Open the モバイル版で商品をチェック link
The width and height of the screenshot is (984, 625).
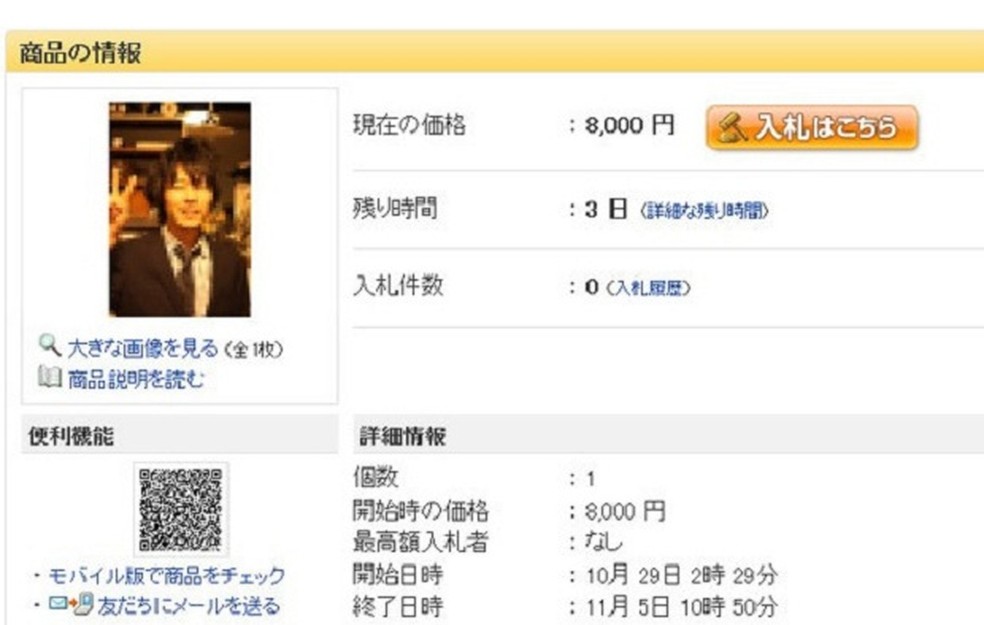167,575
